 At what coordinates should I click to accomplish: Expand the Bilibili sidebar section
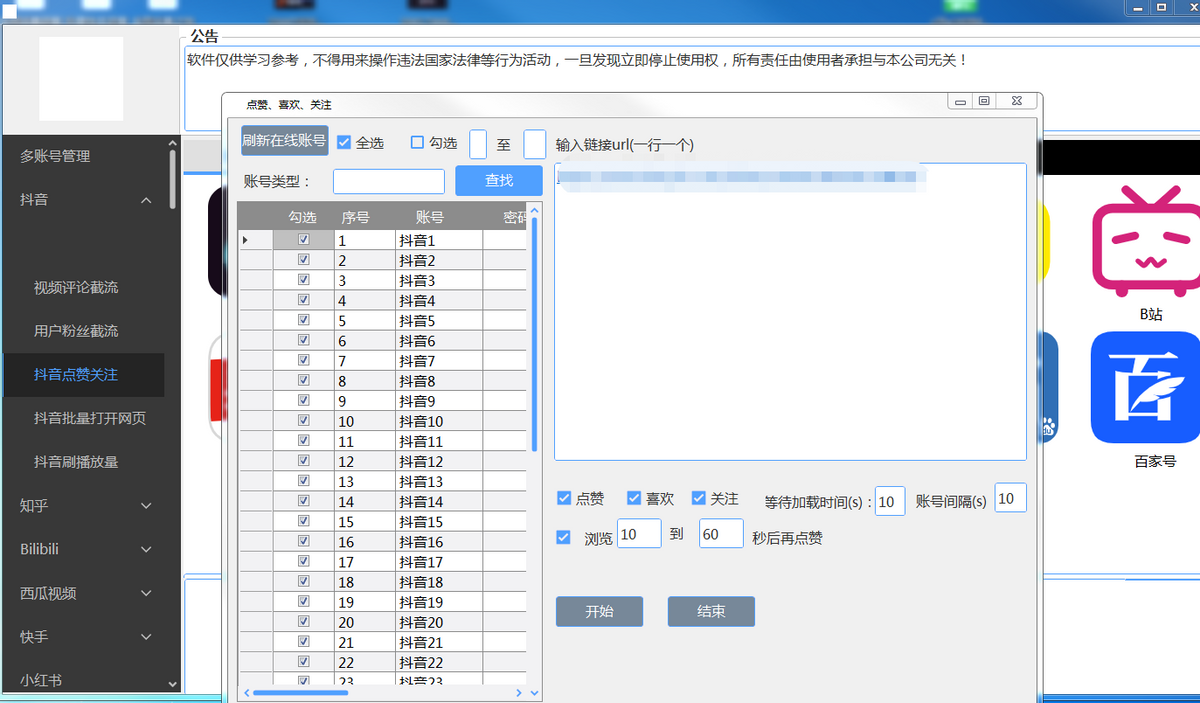[x=146, y=549]
